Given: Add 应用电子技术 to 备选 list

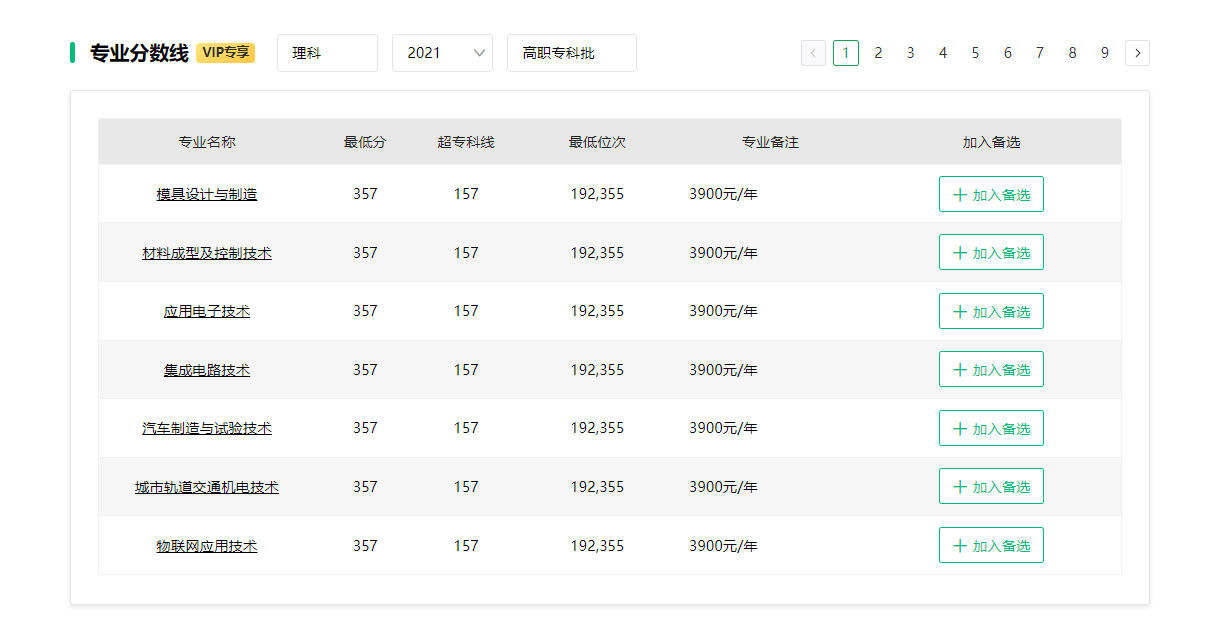Looking at the screenshot, I should [991, 311].
